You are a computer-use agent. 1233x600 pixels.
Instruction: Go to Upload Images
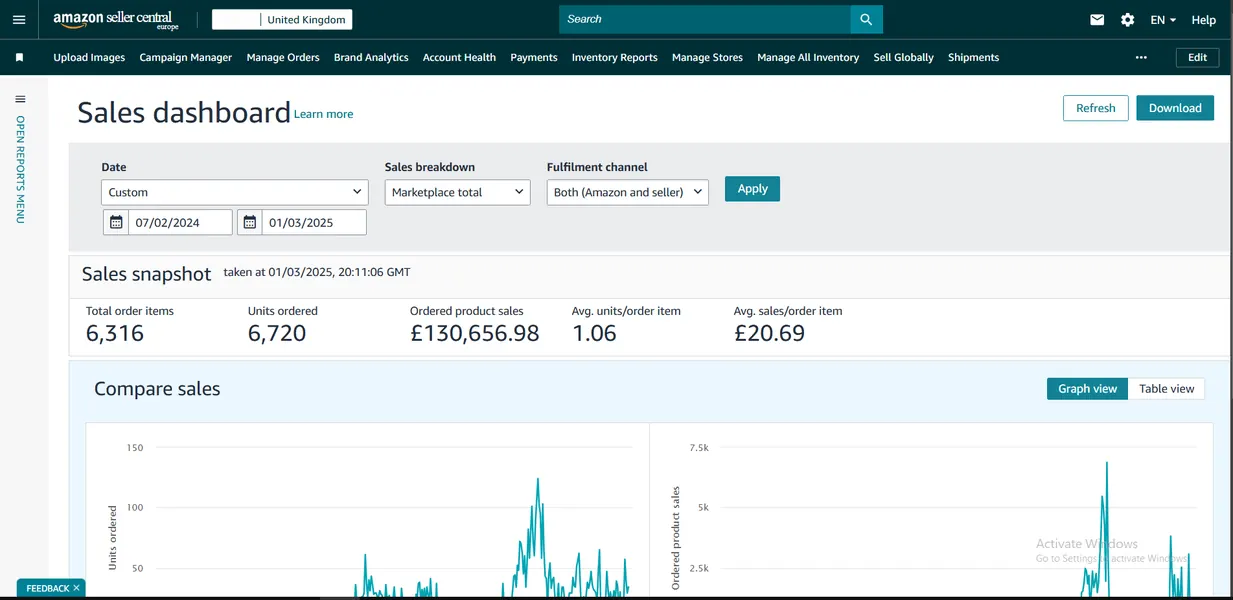point(89,58)
